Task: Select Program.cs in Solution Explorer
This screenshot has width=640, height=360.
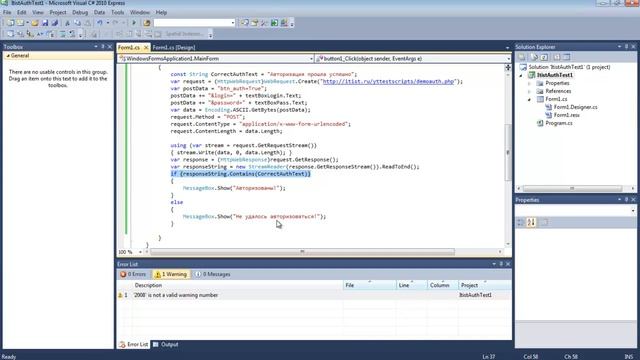Action: coord(558,123)
